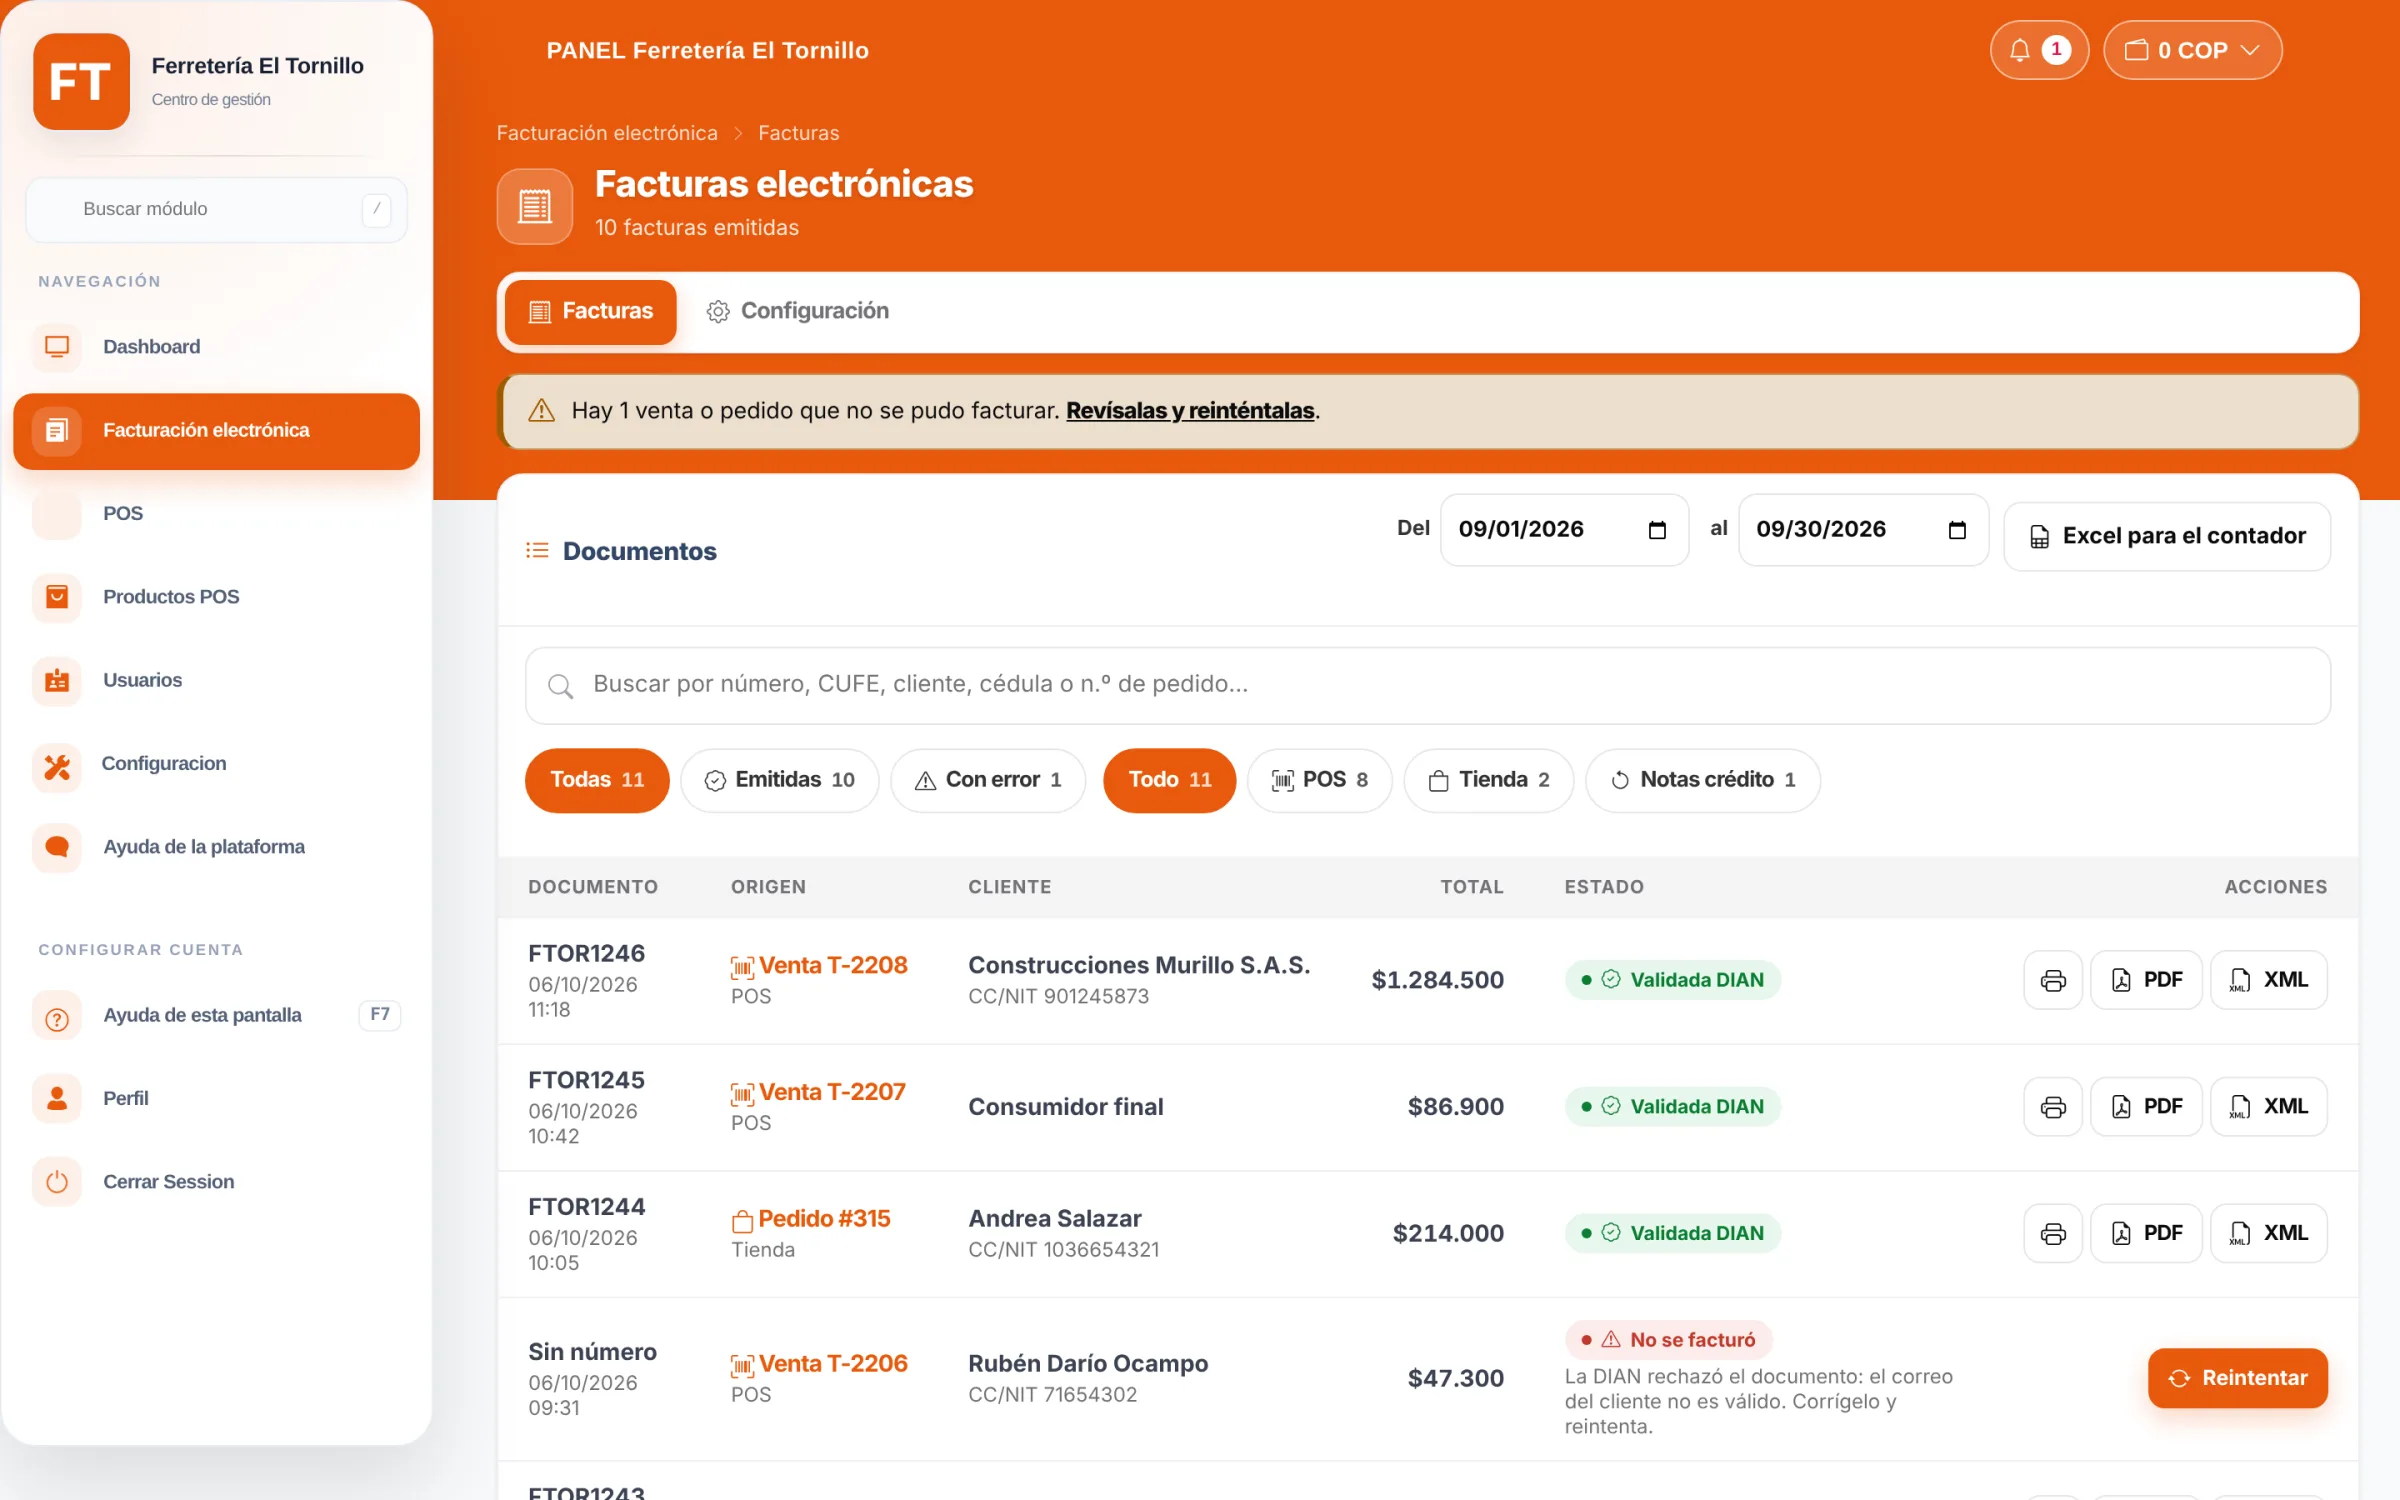Print invoice FTOR1245
Image resolution: width=2400 pixels, height=1500 pixels.
point(2053,1107)
